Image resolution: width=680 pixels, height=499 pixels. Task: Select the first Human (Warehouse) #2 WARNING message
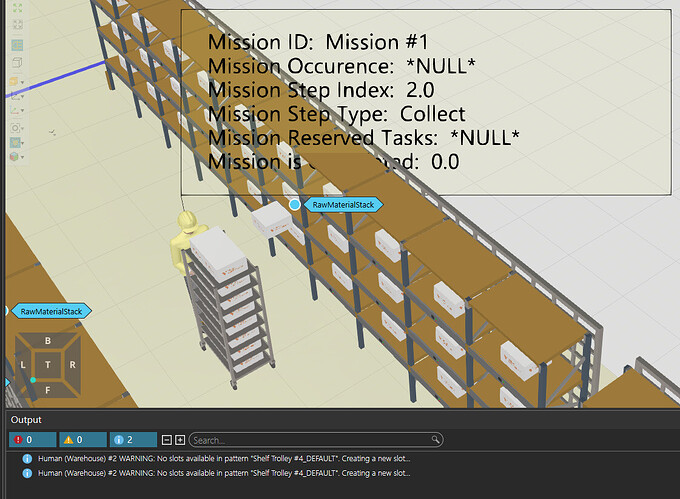pos(224,458)
